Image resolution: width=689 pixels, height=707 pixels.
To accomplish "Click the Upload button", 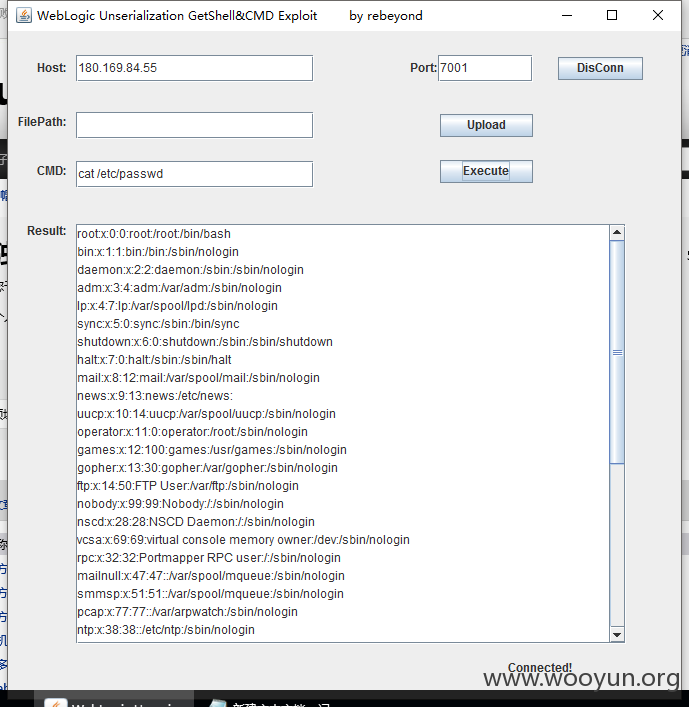I will coord(486,125).
